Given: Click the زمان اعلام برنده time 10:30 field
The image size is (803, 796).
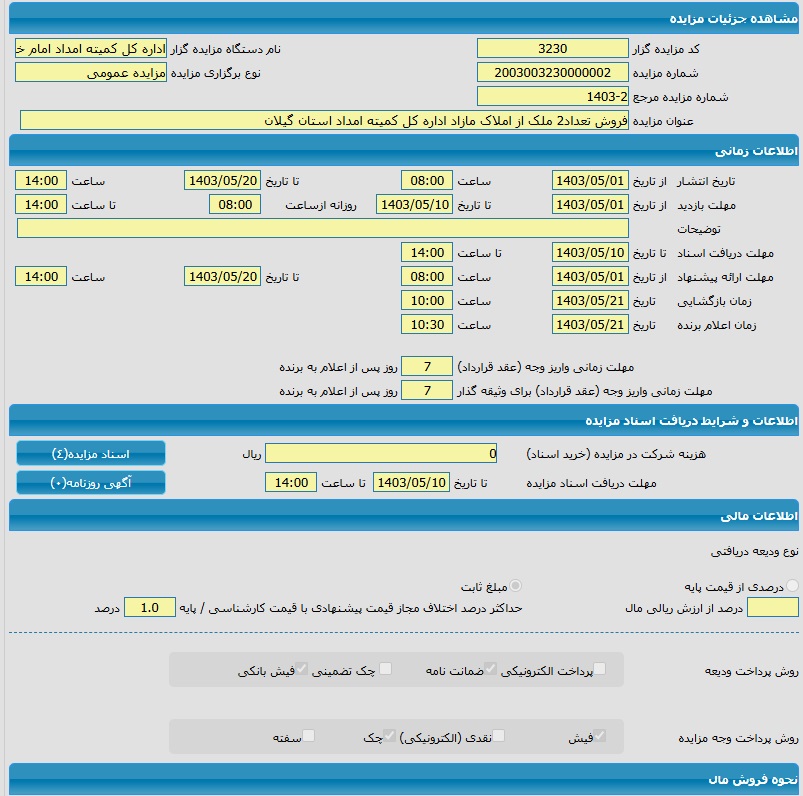Looking at the screenshot, I should [x=427, y=324].
